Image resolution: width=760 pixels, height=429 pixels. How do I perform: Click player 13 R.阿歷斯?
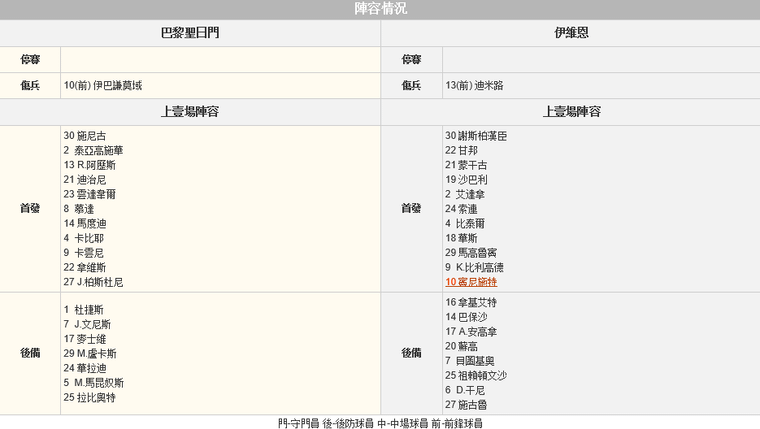point(90,165)
